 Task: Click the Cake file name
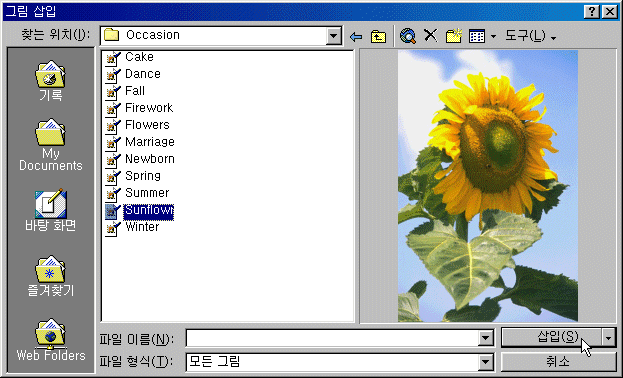139,57
